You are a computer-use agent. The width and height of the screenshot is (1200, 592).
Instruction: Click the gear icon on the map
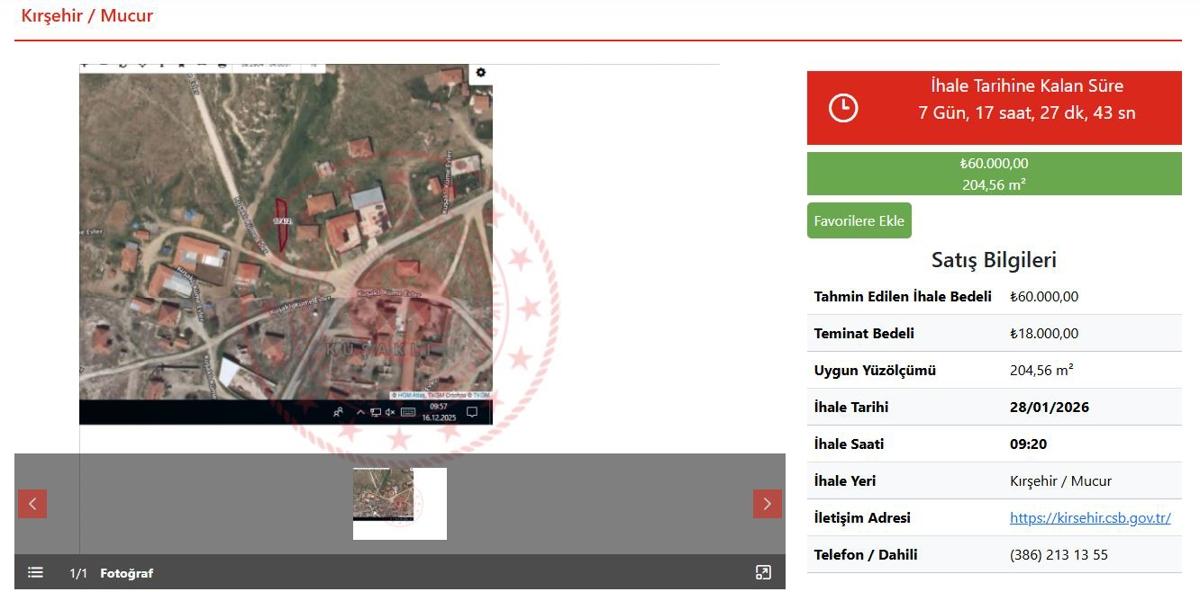[481, 73]
